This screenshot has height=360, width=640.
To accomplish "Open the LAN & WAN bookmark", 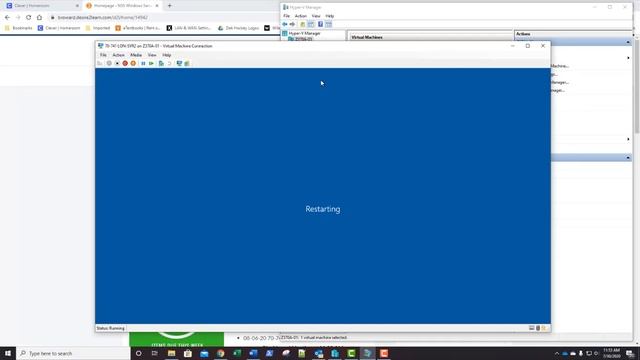I will tap(189, 28).
